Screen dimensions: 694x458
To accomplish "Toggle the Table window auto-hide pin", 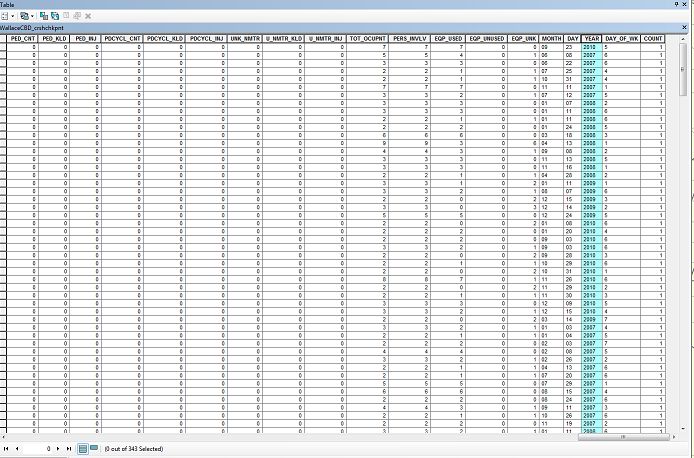I will (677, 4).
